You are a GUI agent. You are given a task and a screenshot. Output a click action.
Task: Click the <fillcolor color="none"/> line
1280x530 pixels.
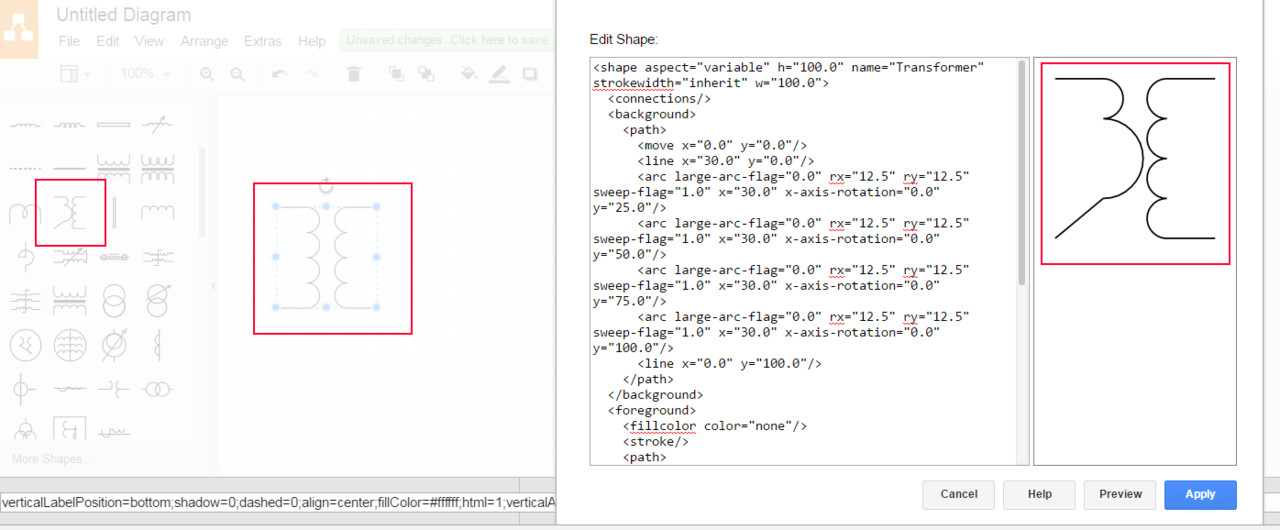(715, 426)
